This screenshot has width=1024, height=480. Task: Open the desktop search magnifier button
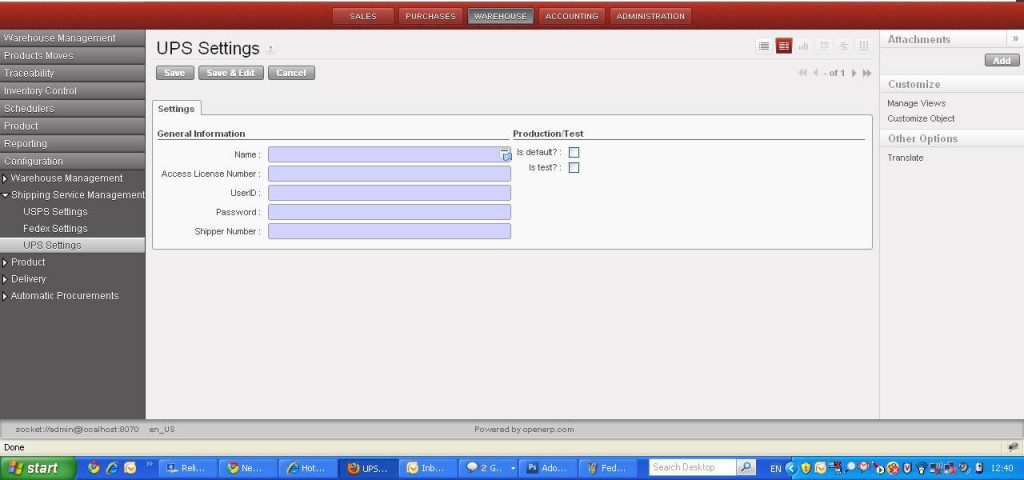coord(746,468)
